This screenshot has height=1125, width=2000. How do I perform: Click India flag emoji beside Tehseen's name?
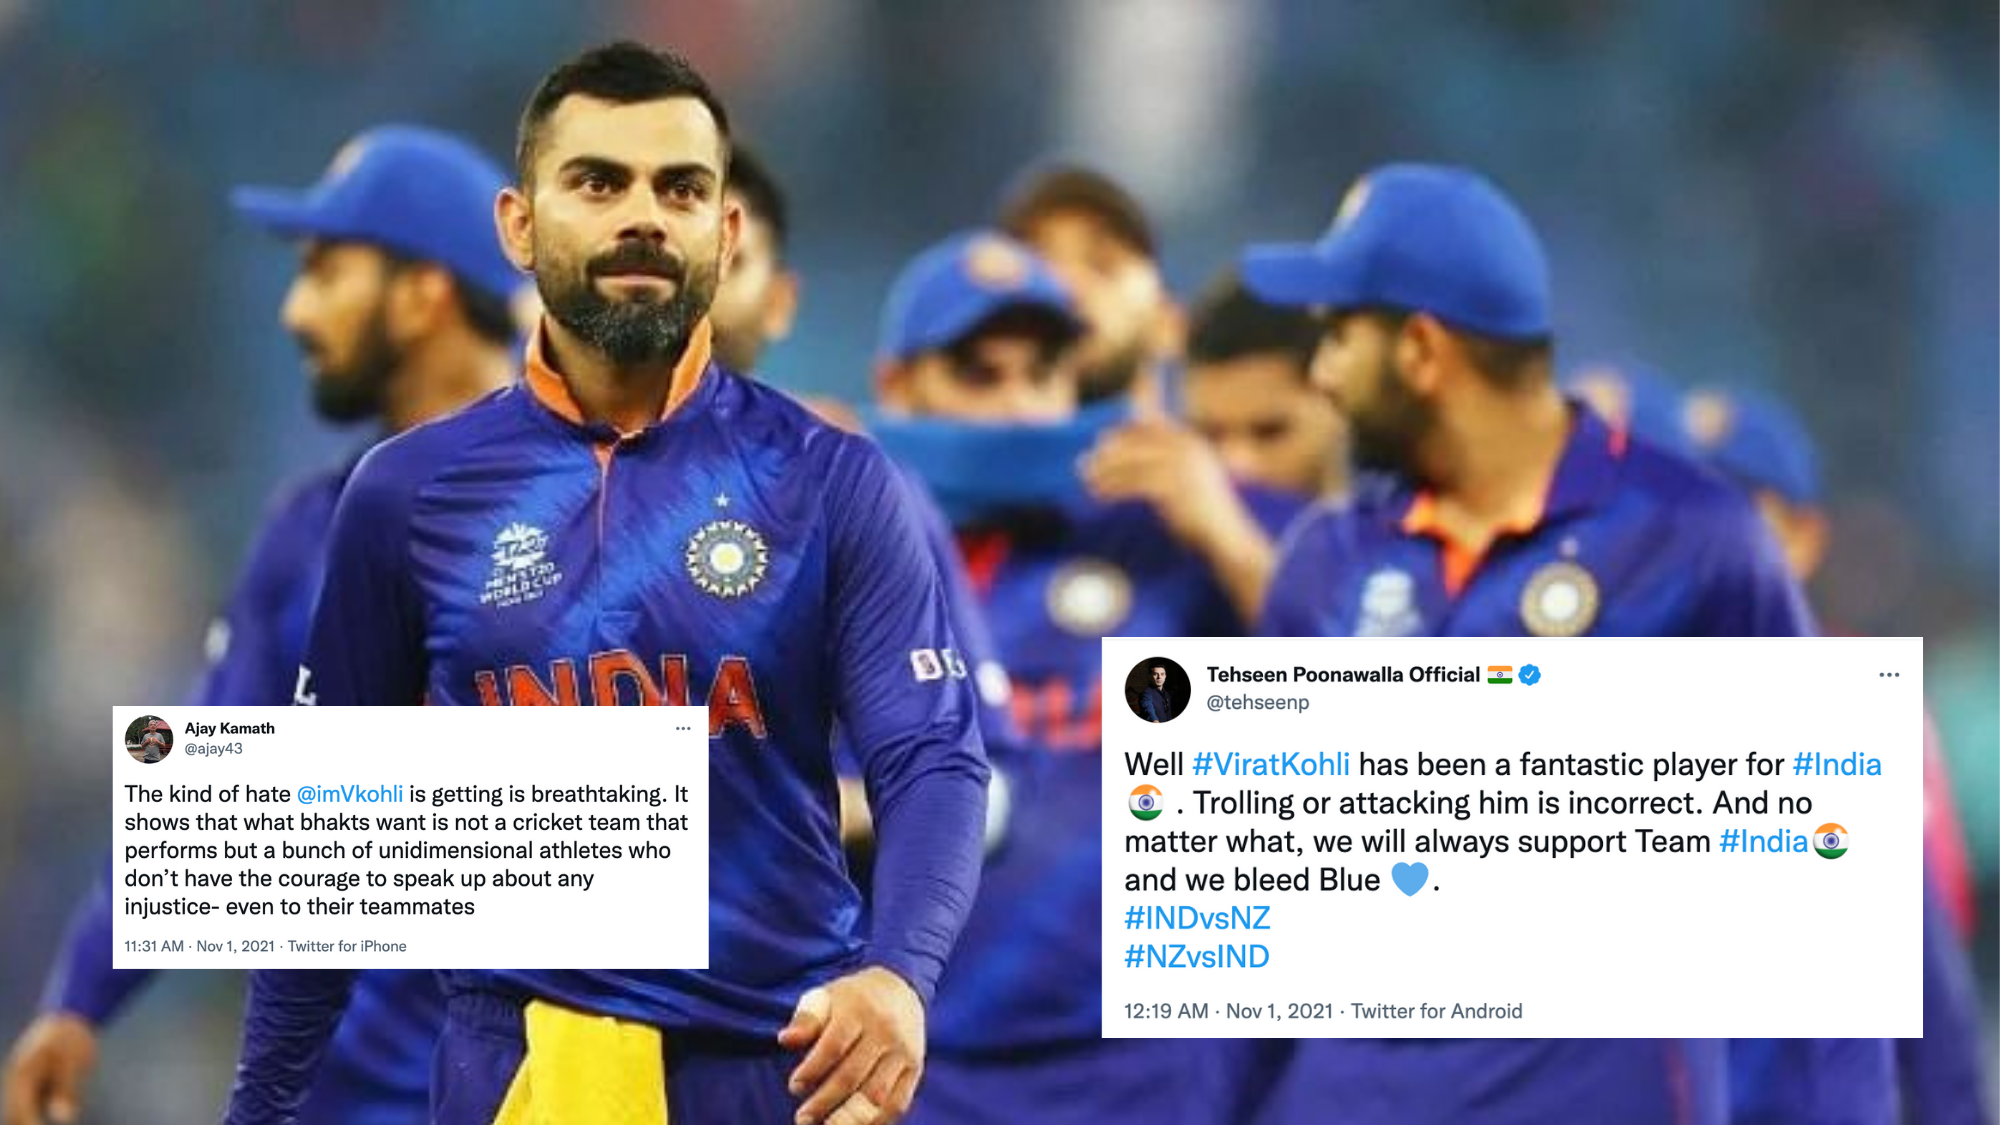point(1500,675)
